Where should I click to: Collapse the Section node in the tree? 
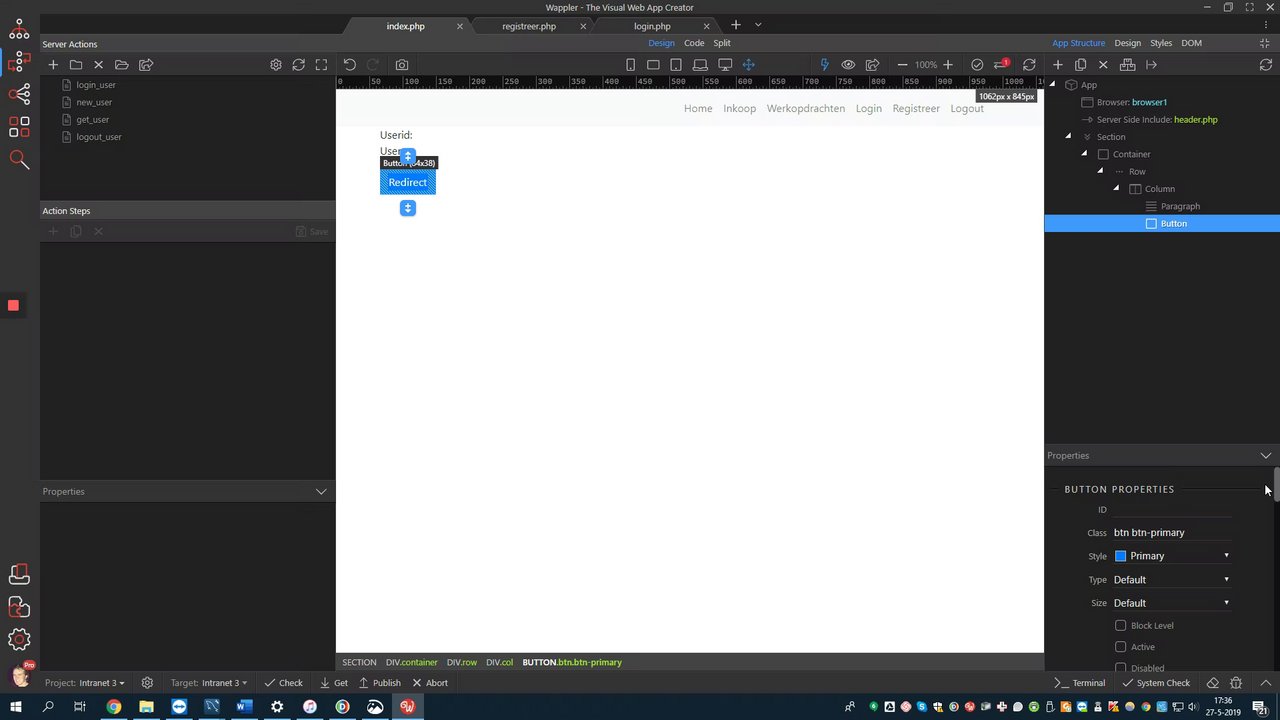tap(1068, 137)
